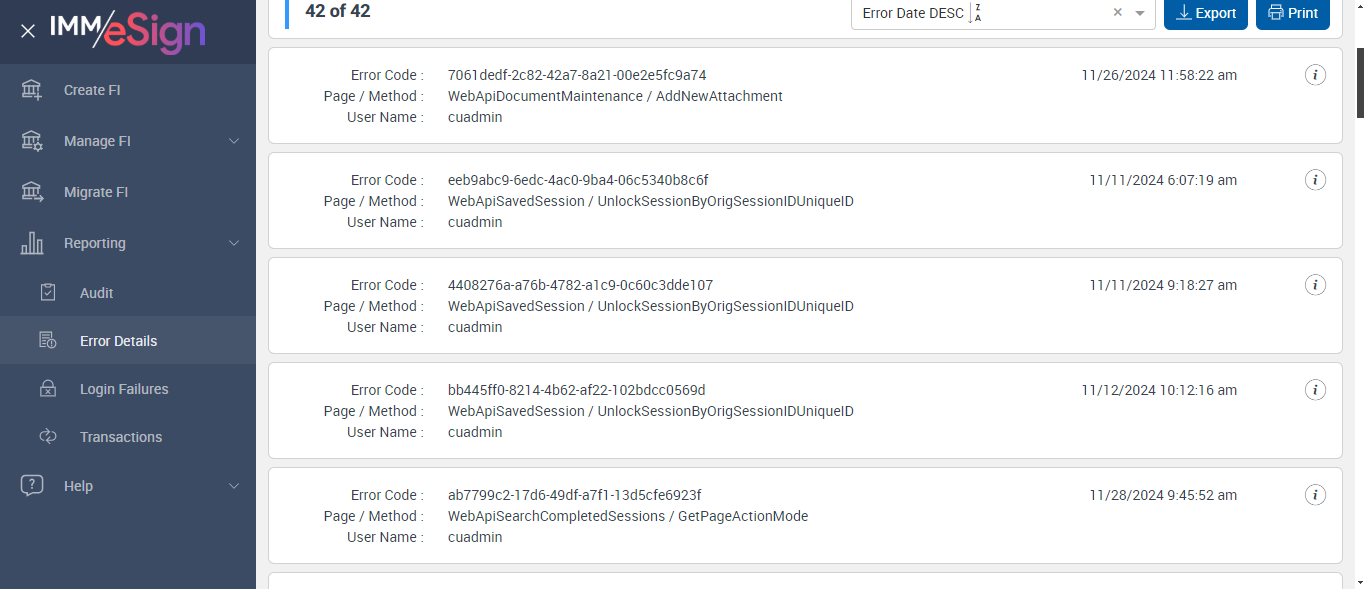Click the Login Failures lock icon
Viewport: 1366px width, 589px height.
[48, 389]
